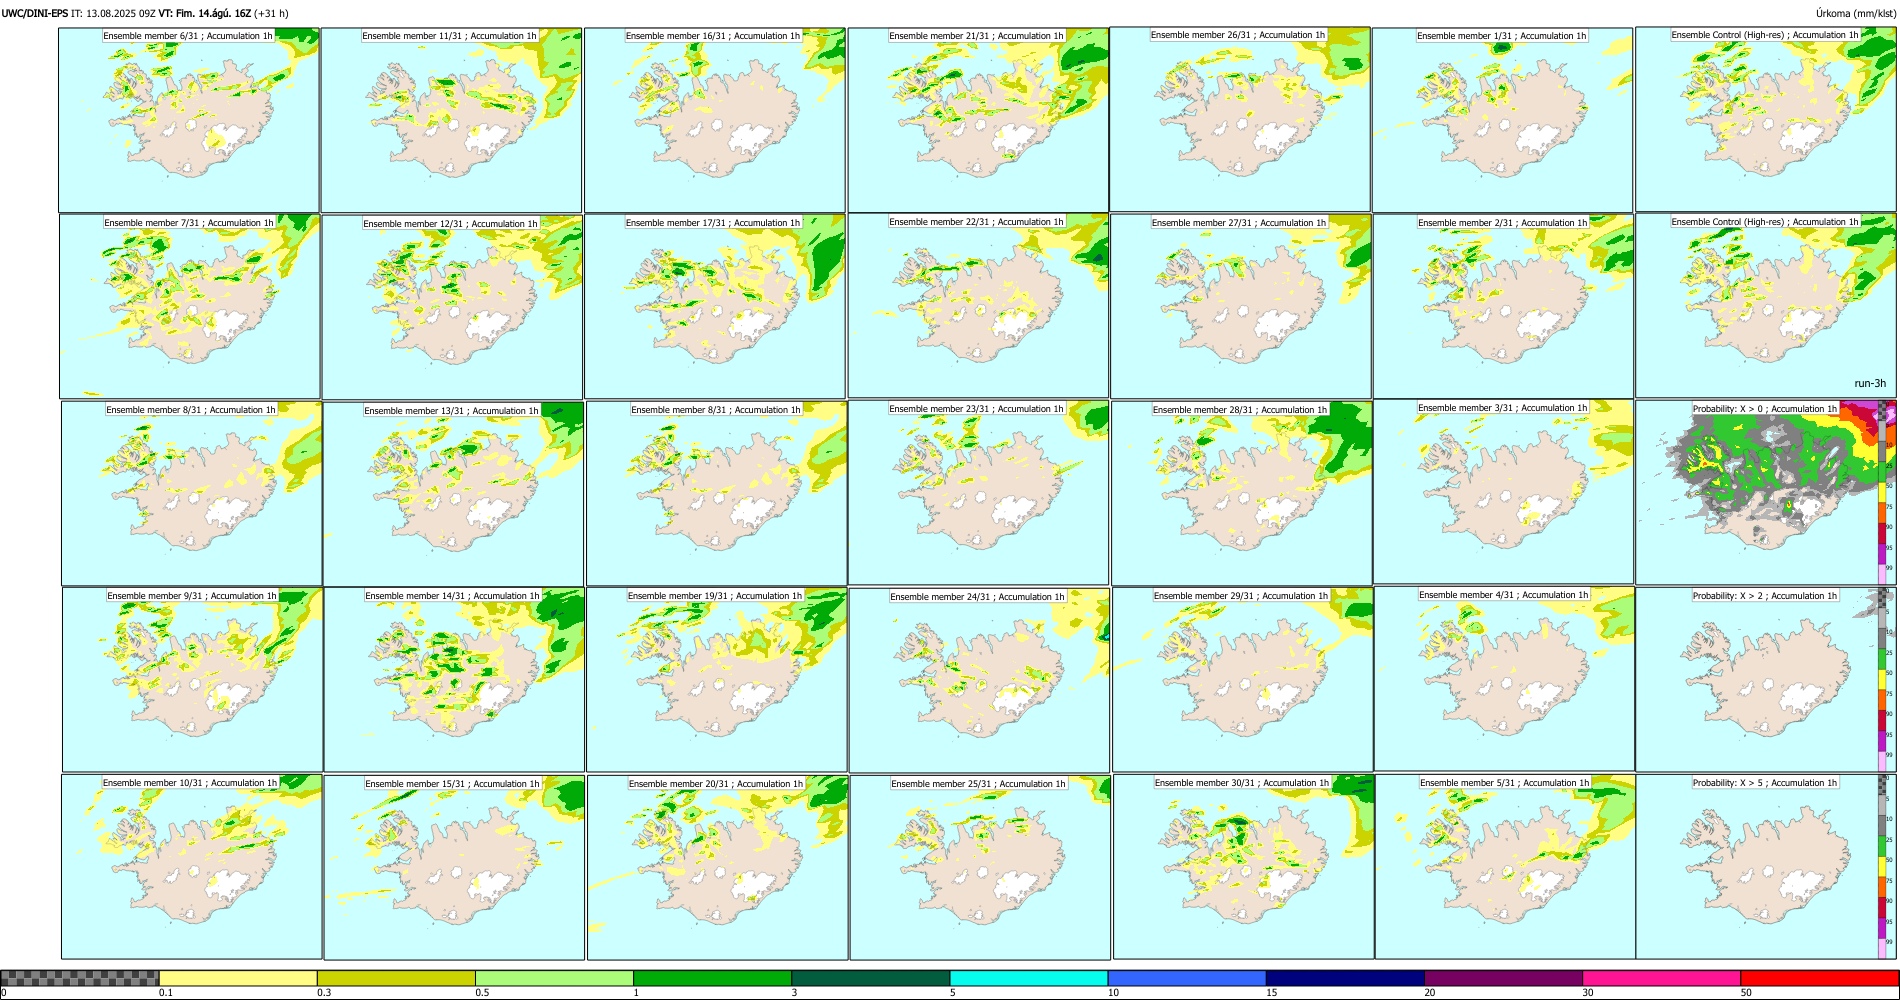Pick the dark green 3–5 legend swatch

click(870, 978)
